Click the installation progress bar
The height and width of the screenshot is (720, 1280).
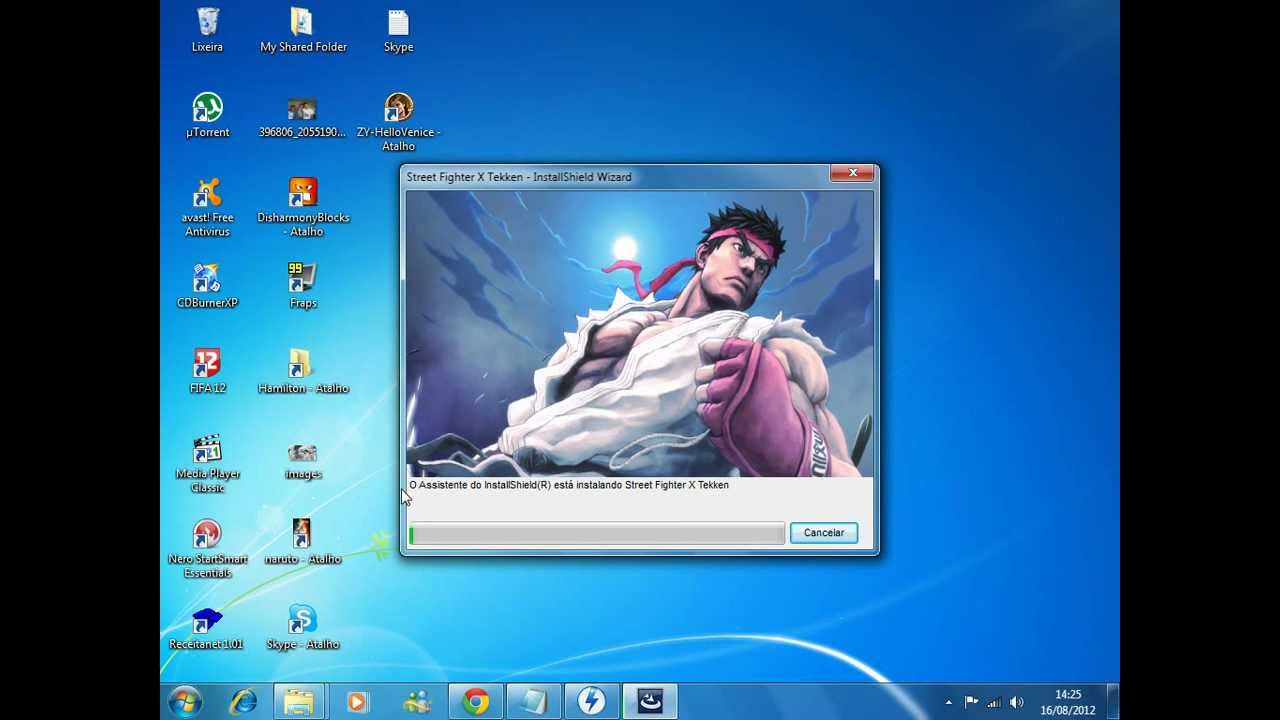click(x=597, y=536)
